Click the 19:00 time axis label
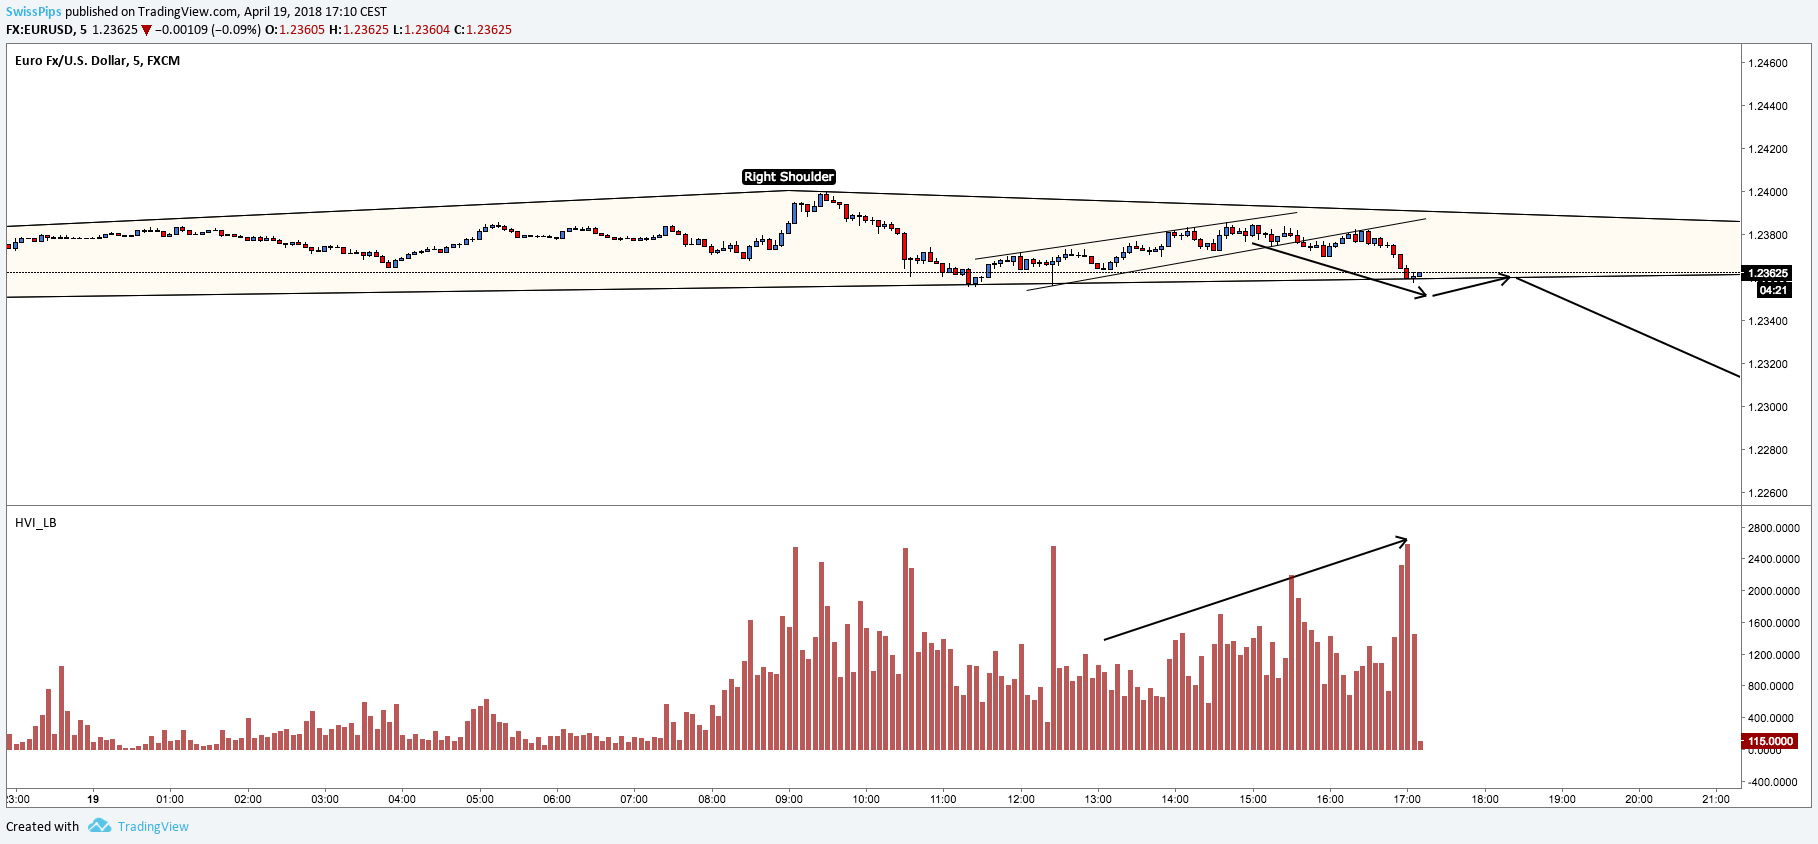 click(x=1562, y=799)
